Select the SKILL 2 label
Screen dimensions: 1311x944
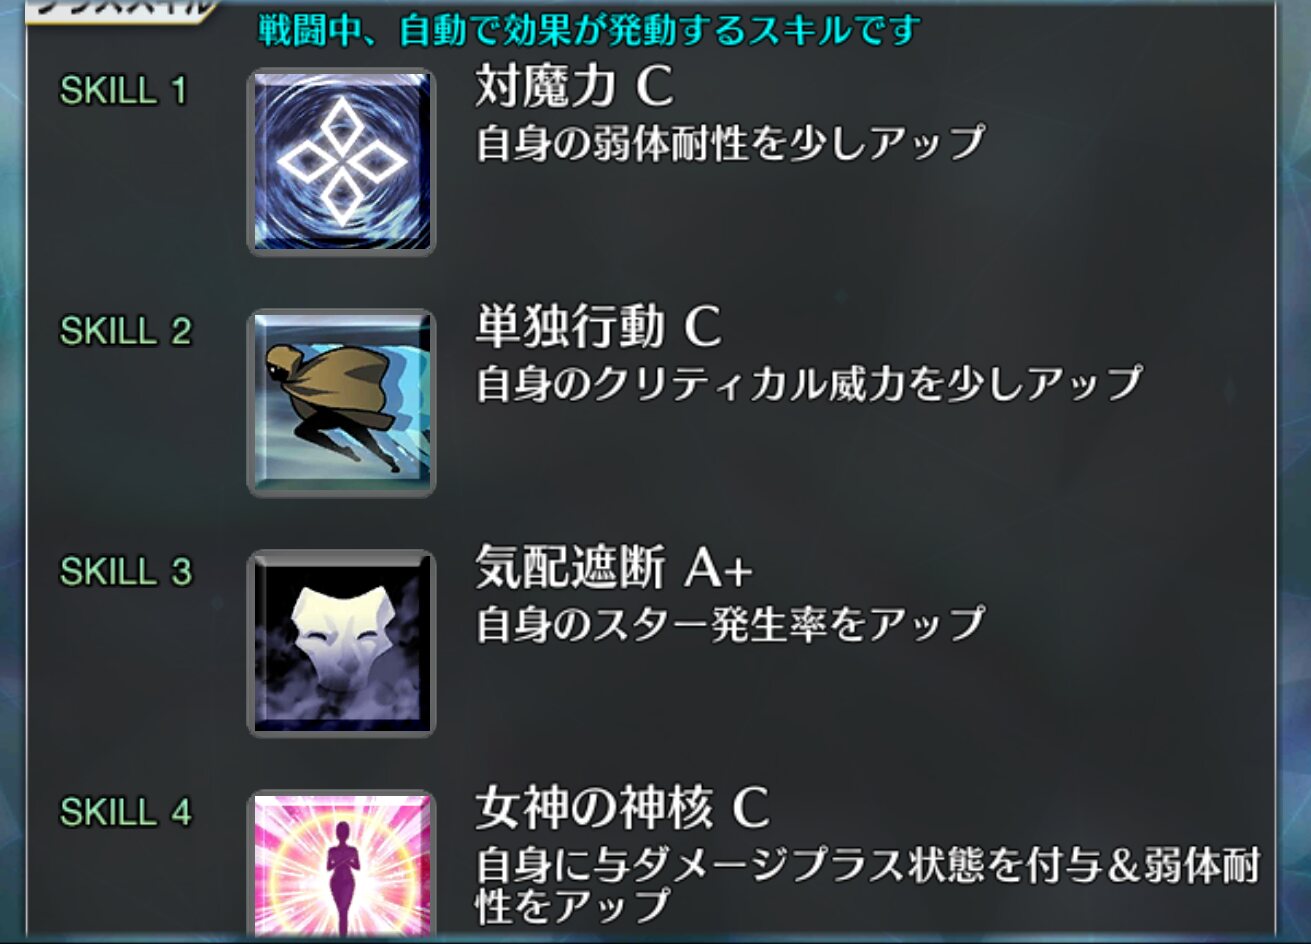coord(125,331)
